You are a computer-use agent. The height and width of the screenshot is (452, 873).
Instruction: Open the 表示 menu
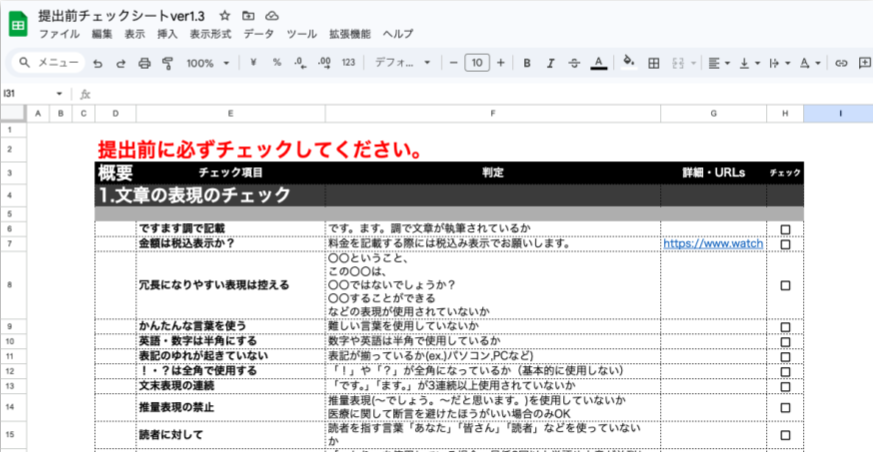click(x=134, y=34)
